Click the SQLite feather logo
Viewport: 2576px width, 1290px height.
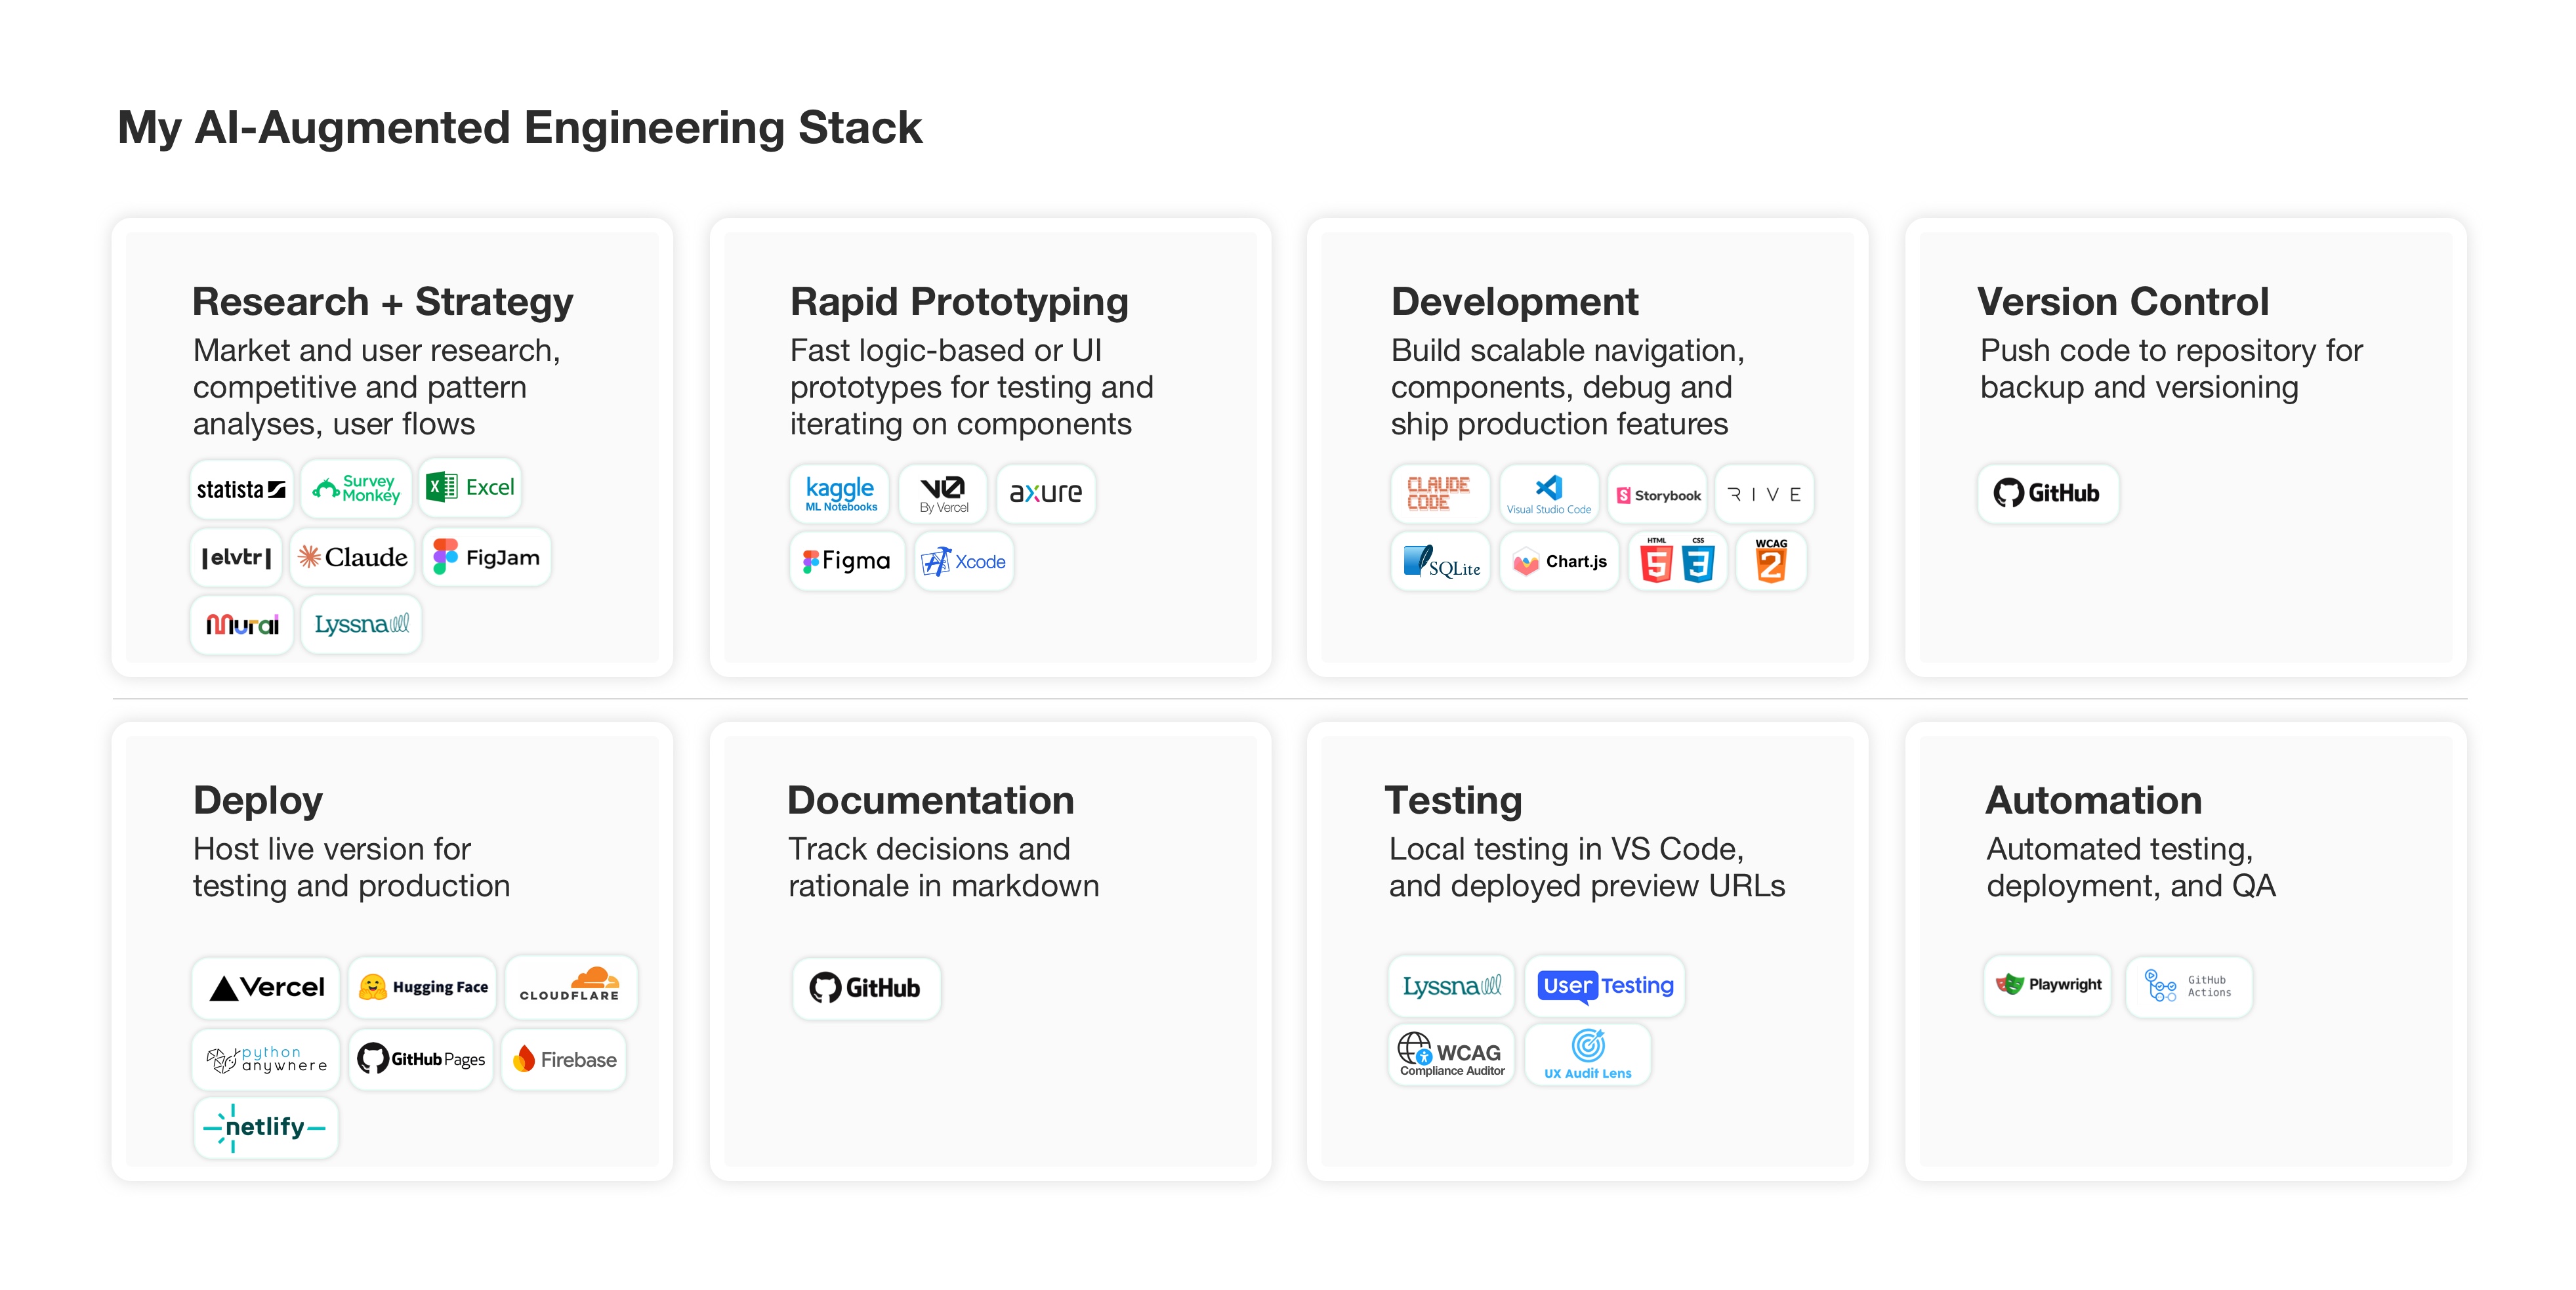(1440, 561)
